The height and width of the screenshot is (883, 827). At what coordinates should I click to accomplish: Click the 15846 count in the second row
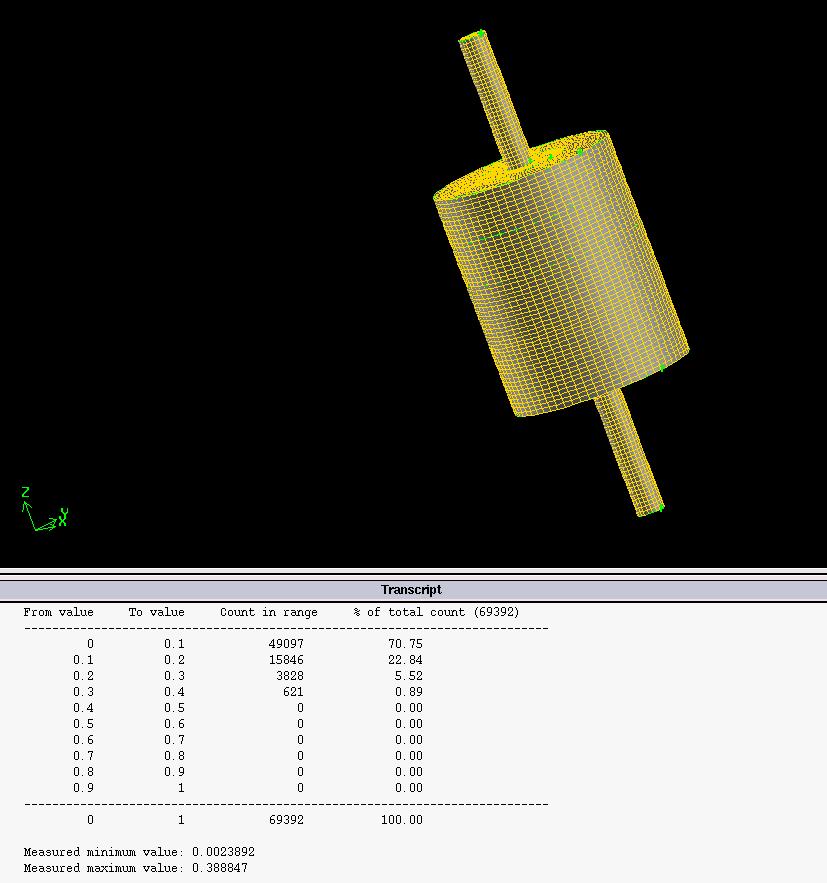point(286,660)
